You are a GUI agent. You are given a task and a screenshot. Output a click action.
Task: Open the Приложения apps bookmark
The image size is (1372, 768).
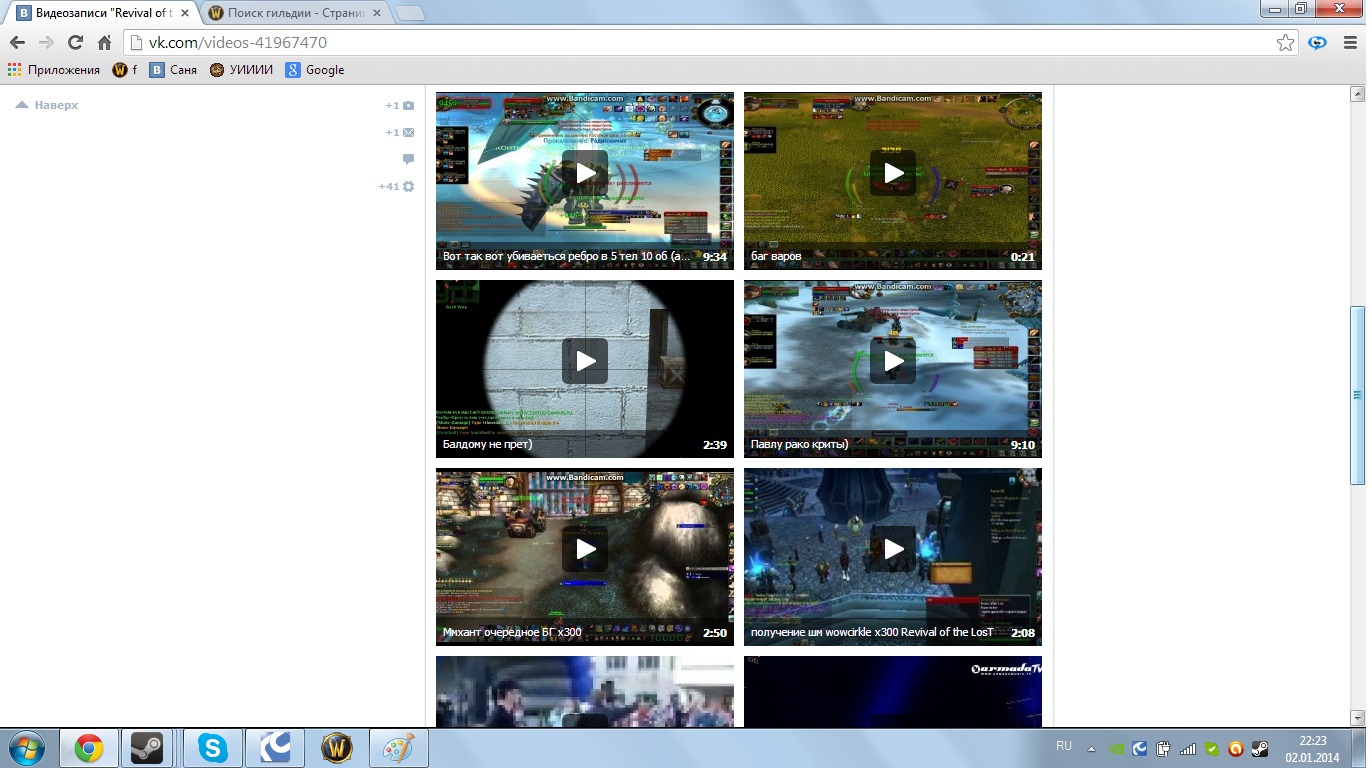[x=54, y=70]
